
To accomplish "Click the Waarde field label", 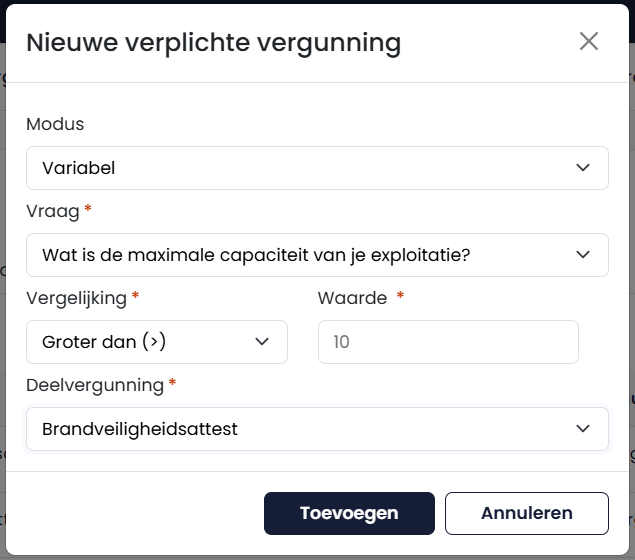I will coord(352,298).
